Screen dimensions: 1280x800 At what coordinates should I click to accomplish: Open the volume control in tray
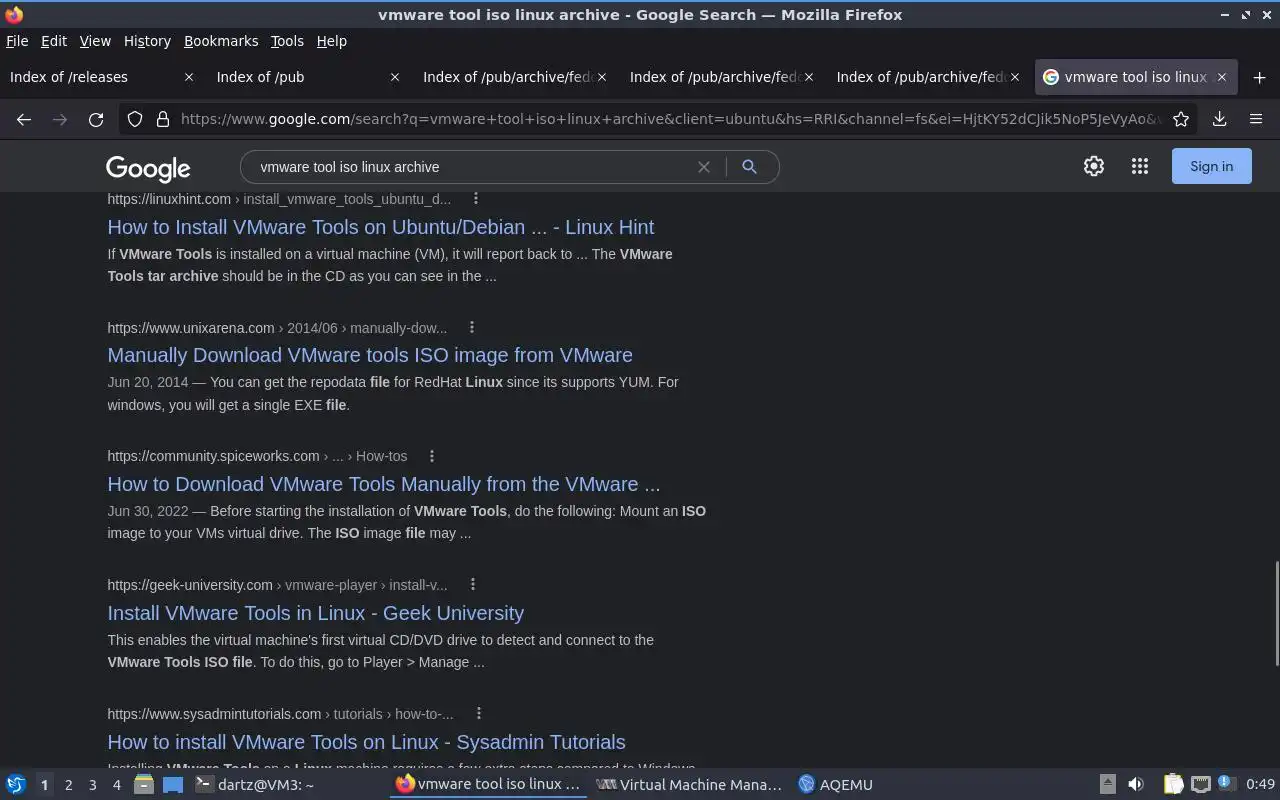point(1136,785)
